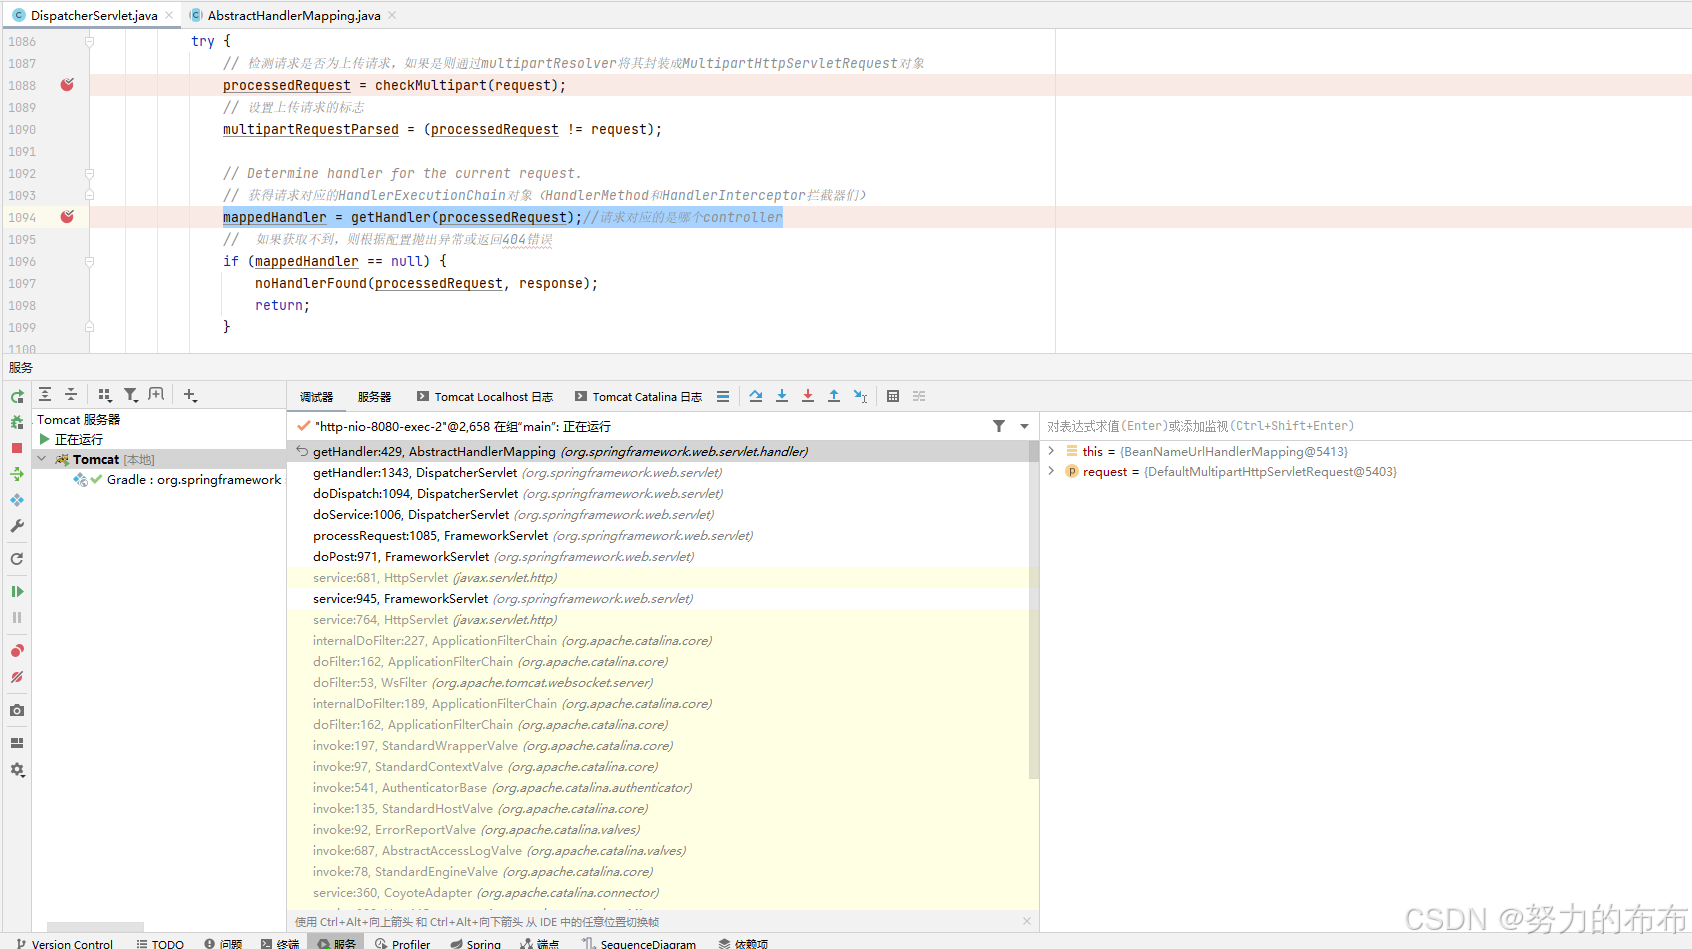1692x949 pixels.
Task: Open Tomcat Catalina 日志 tab
Action: coord(639,397)
